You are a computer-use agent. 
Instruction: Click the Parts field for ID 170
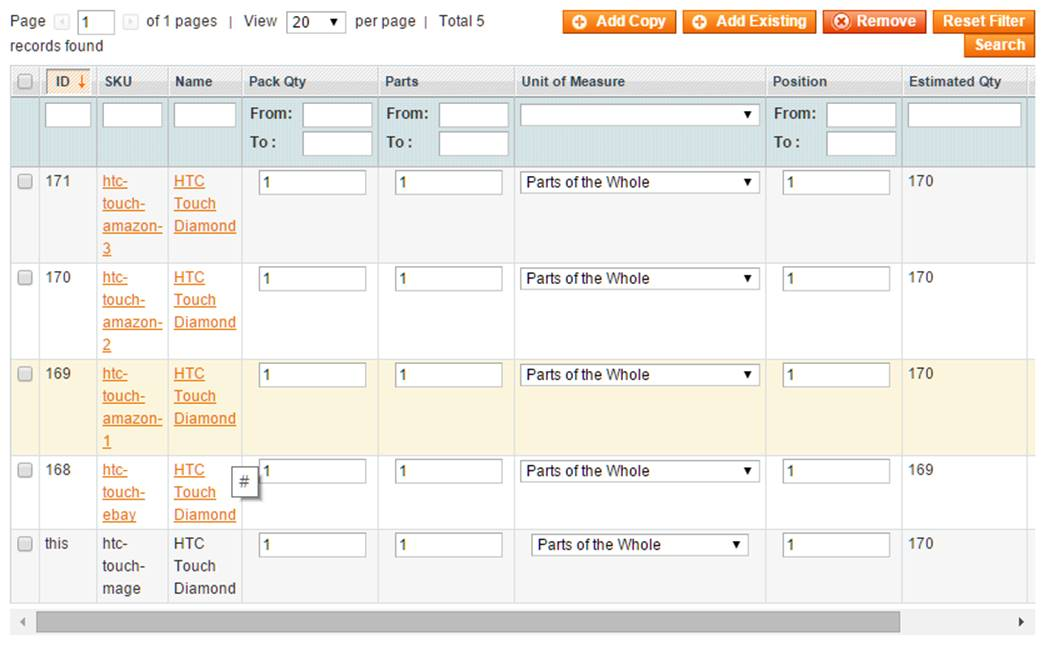(448, 278)
